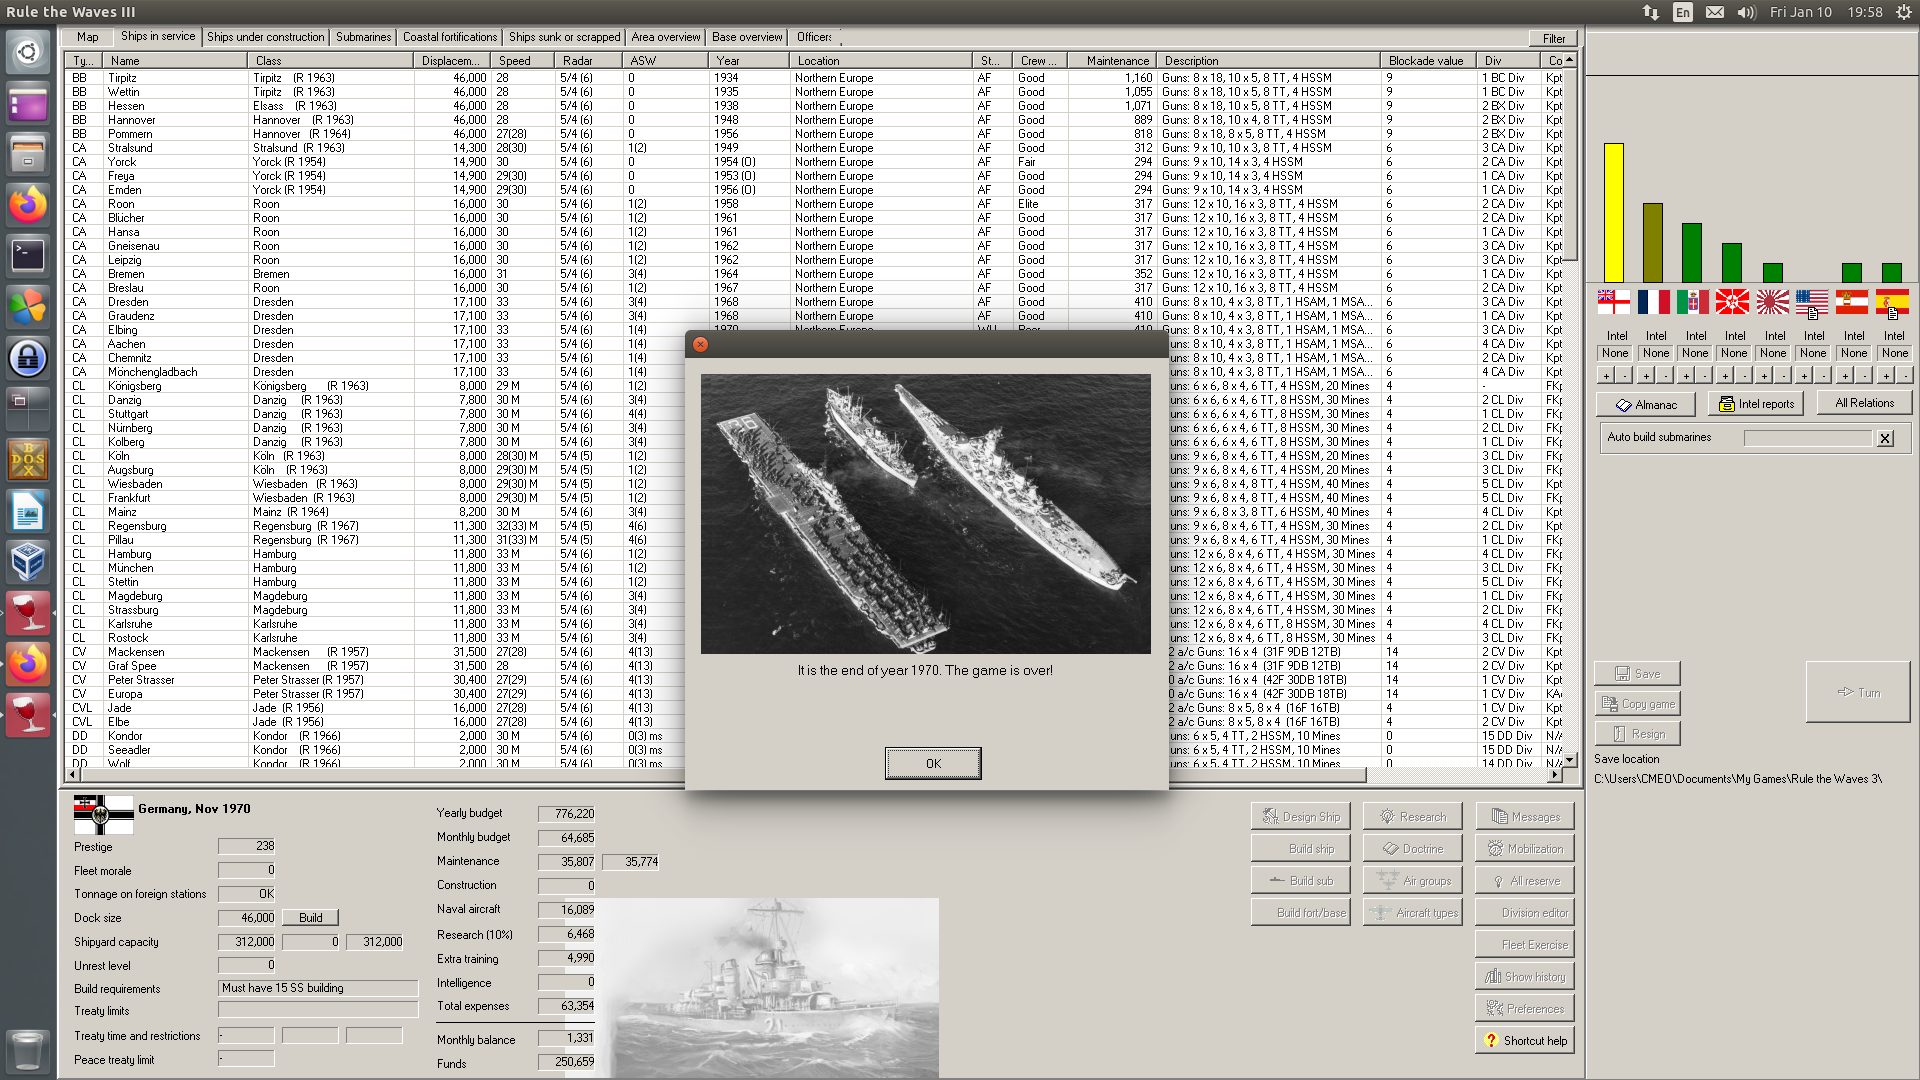Click the tall yellow tension bar
Image resolution: width=1920 pixels, height=1080 pixels.
1613,212
